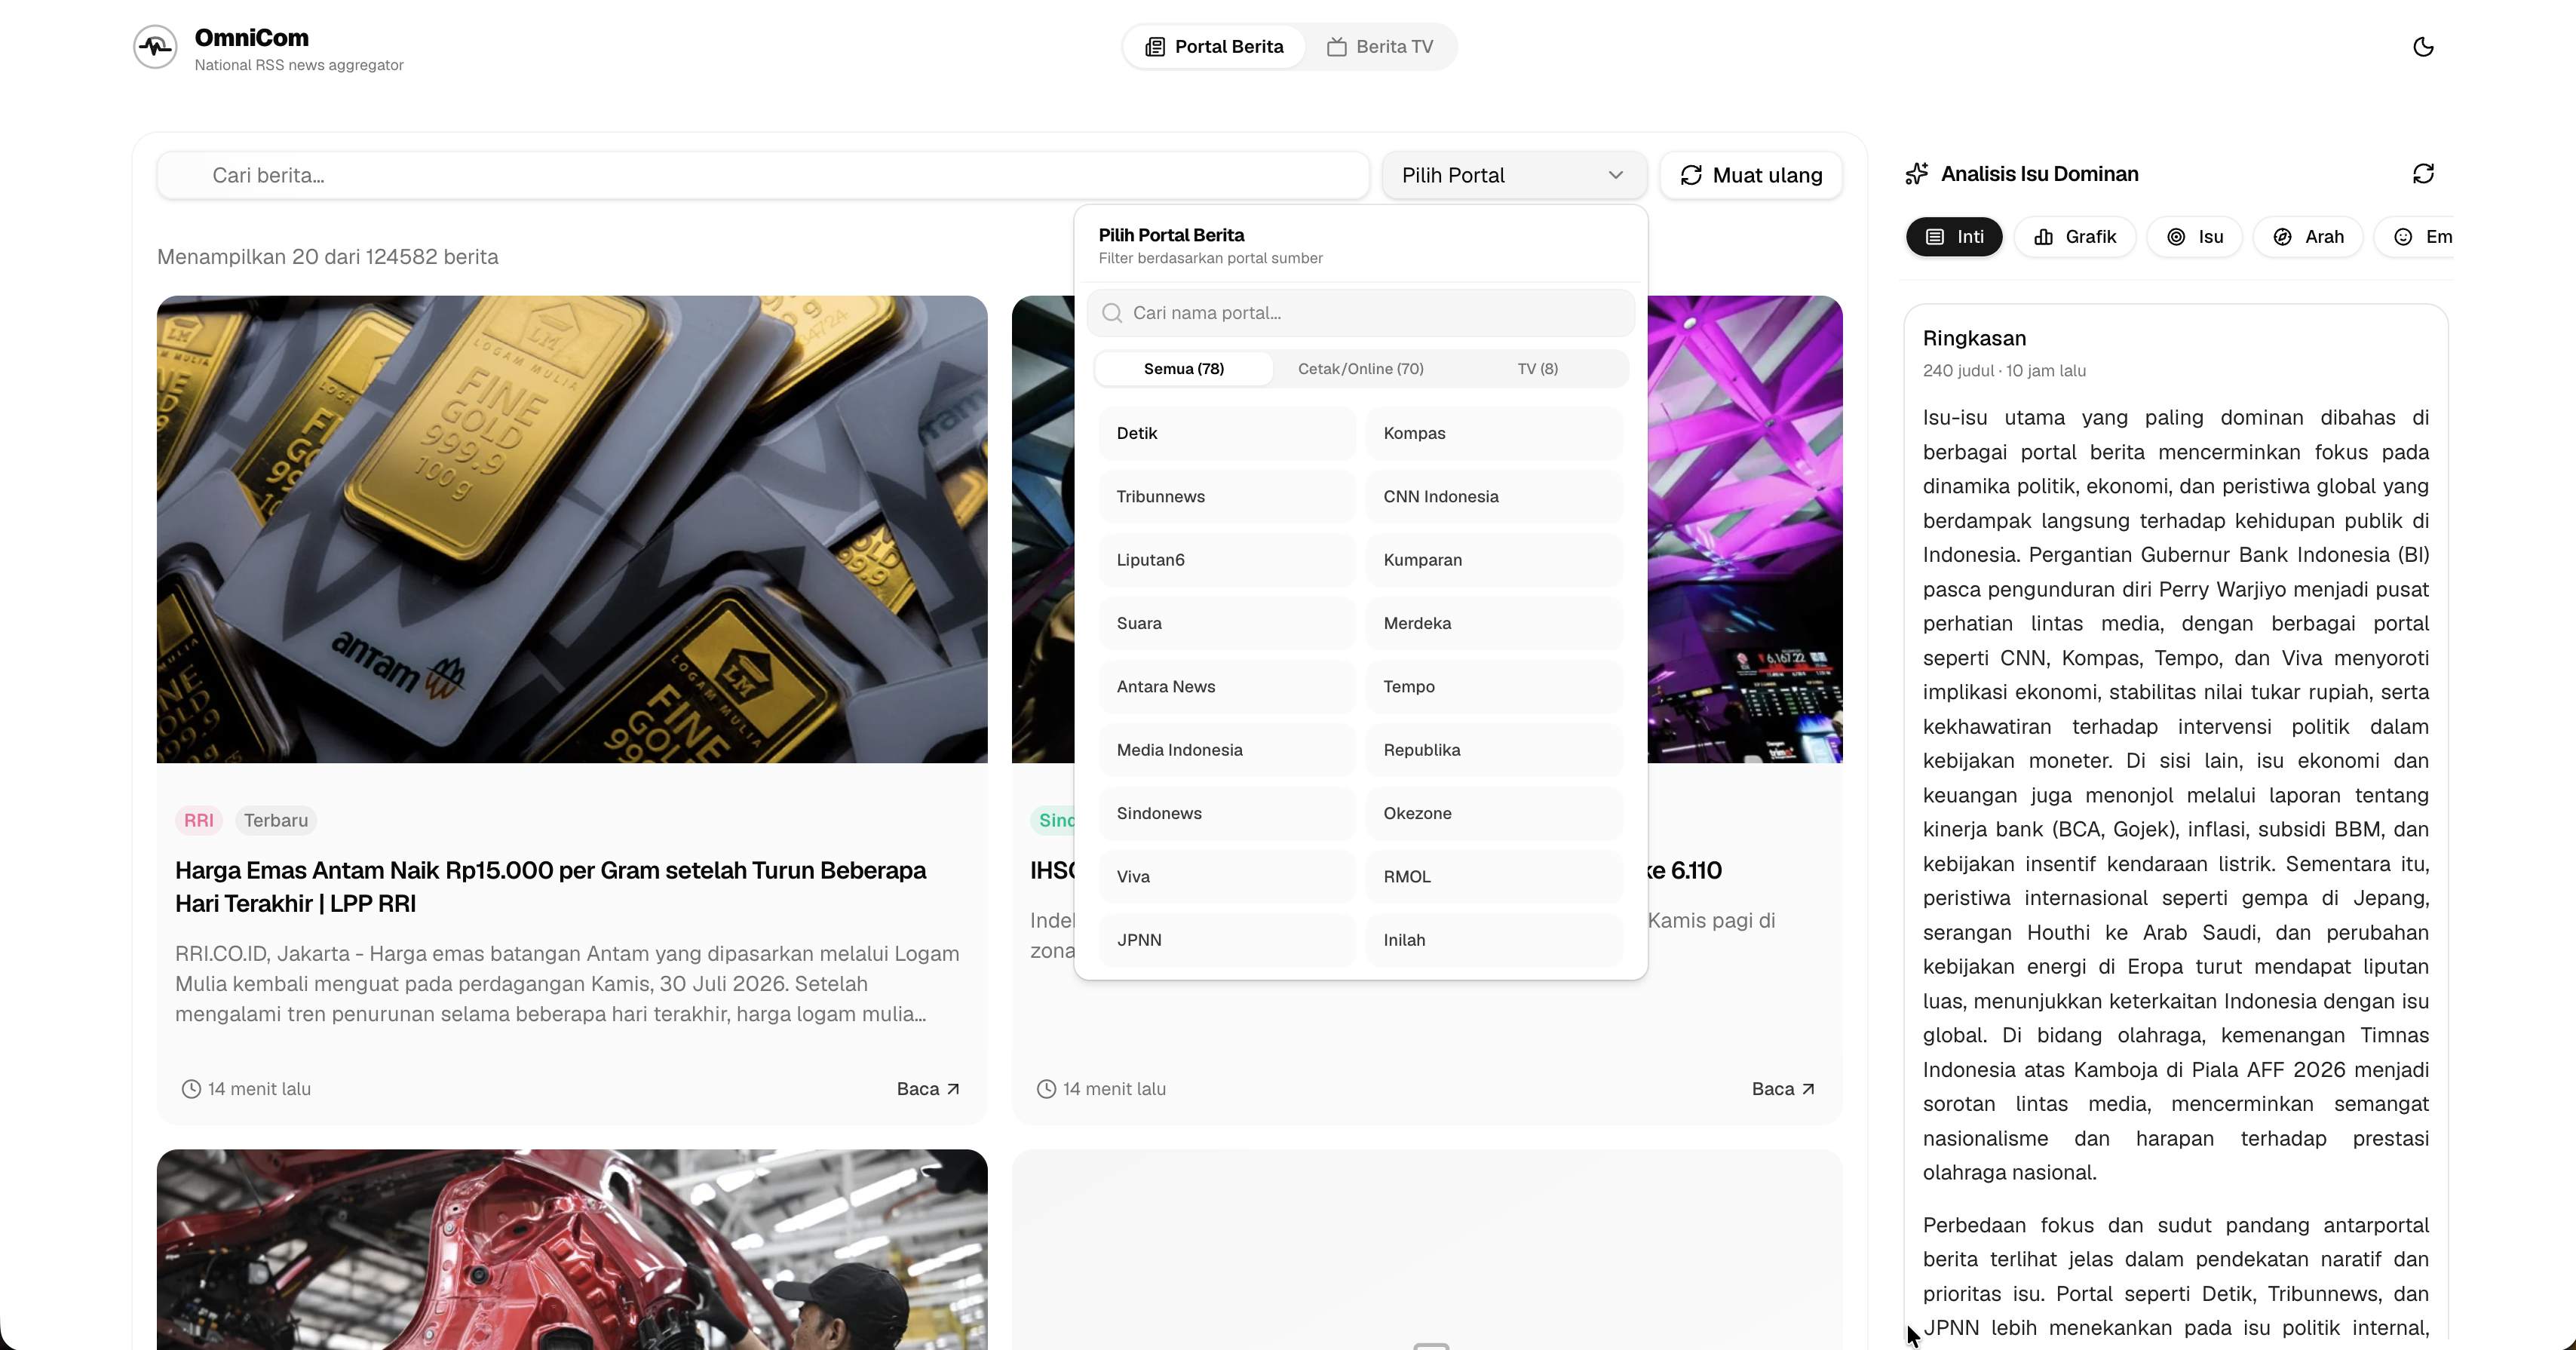
Task: Select the Arah analysis tab
Action: [2308, 237]
